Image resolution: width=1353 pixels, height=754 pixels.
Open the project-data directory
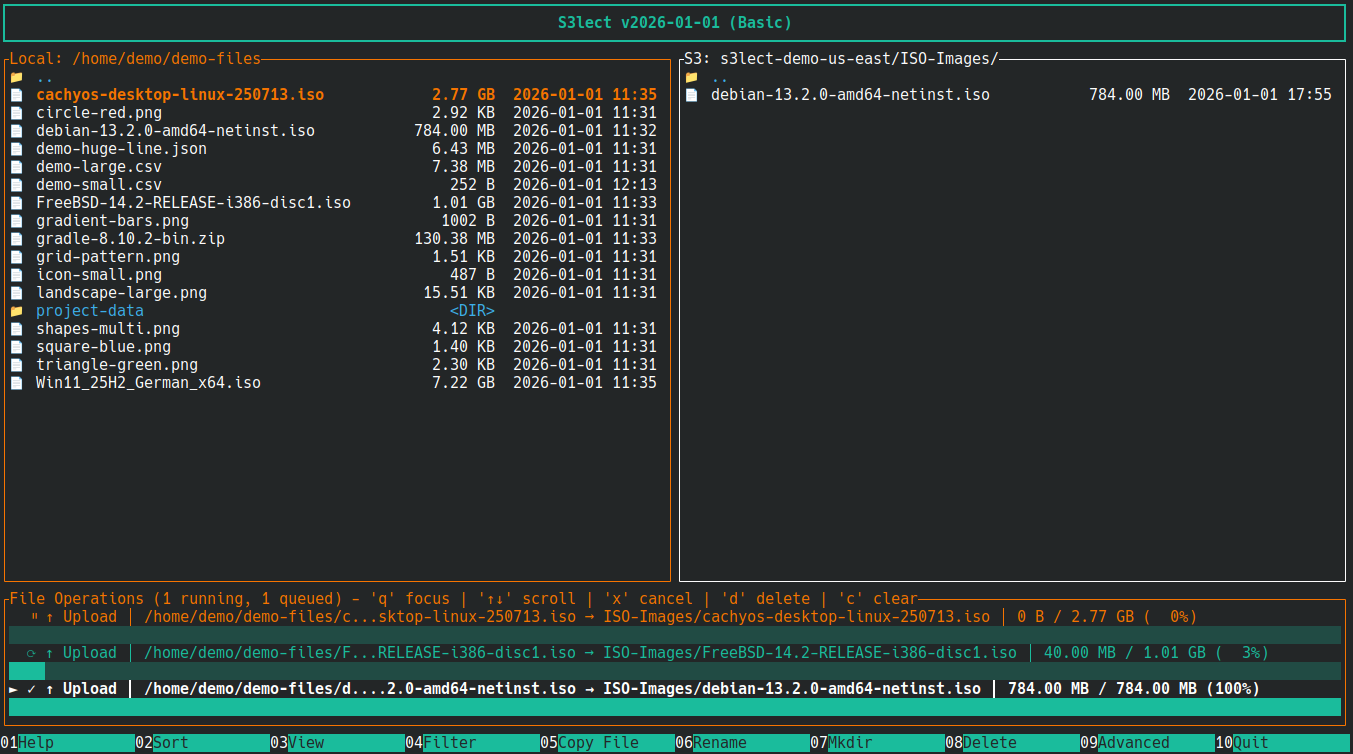89,310
